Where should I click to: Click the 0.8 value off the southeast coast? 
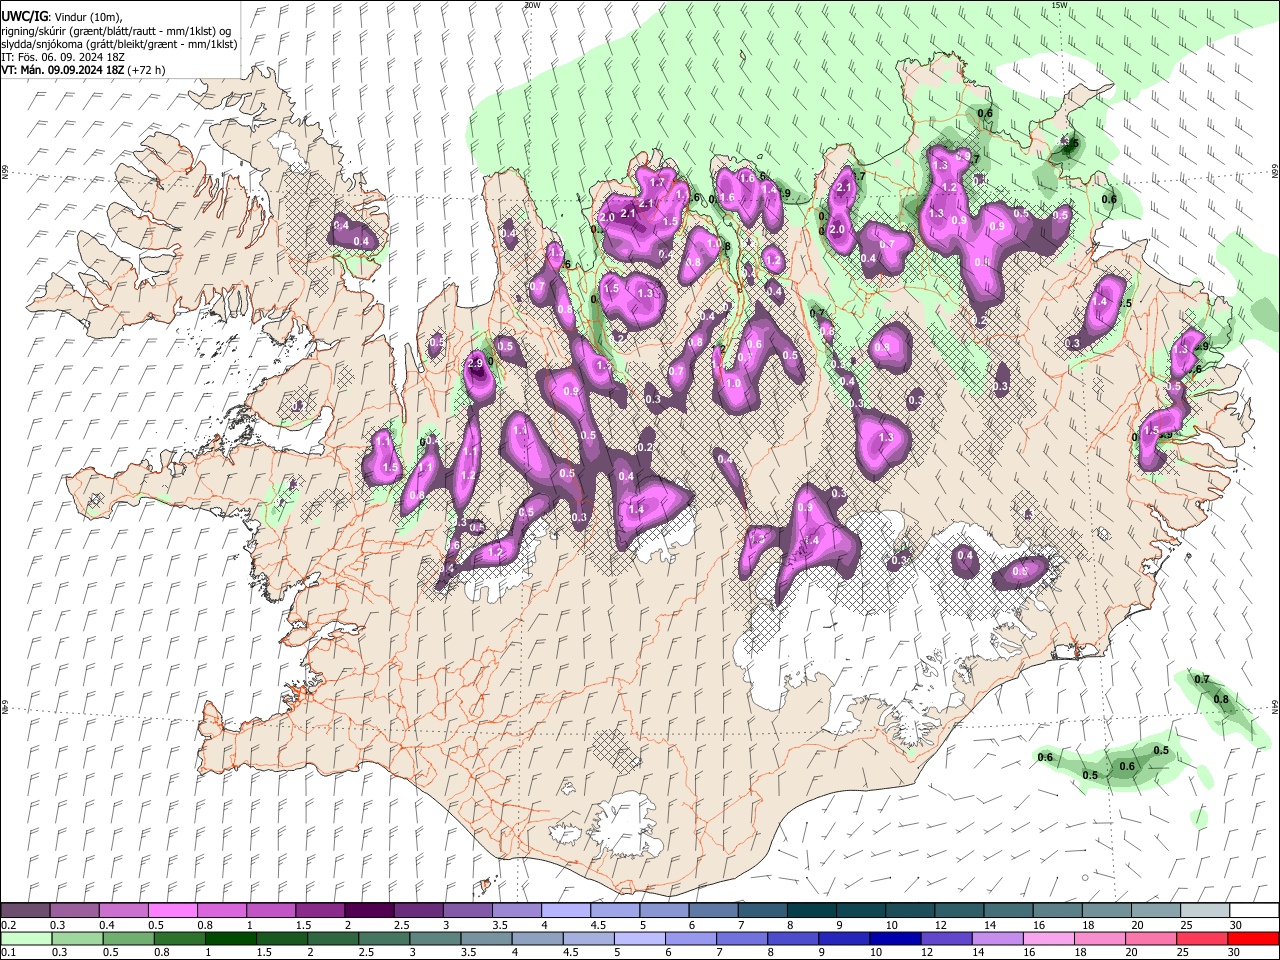(x=1221, y=699)
